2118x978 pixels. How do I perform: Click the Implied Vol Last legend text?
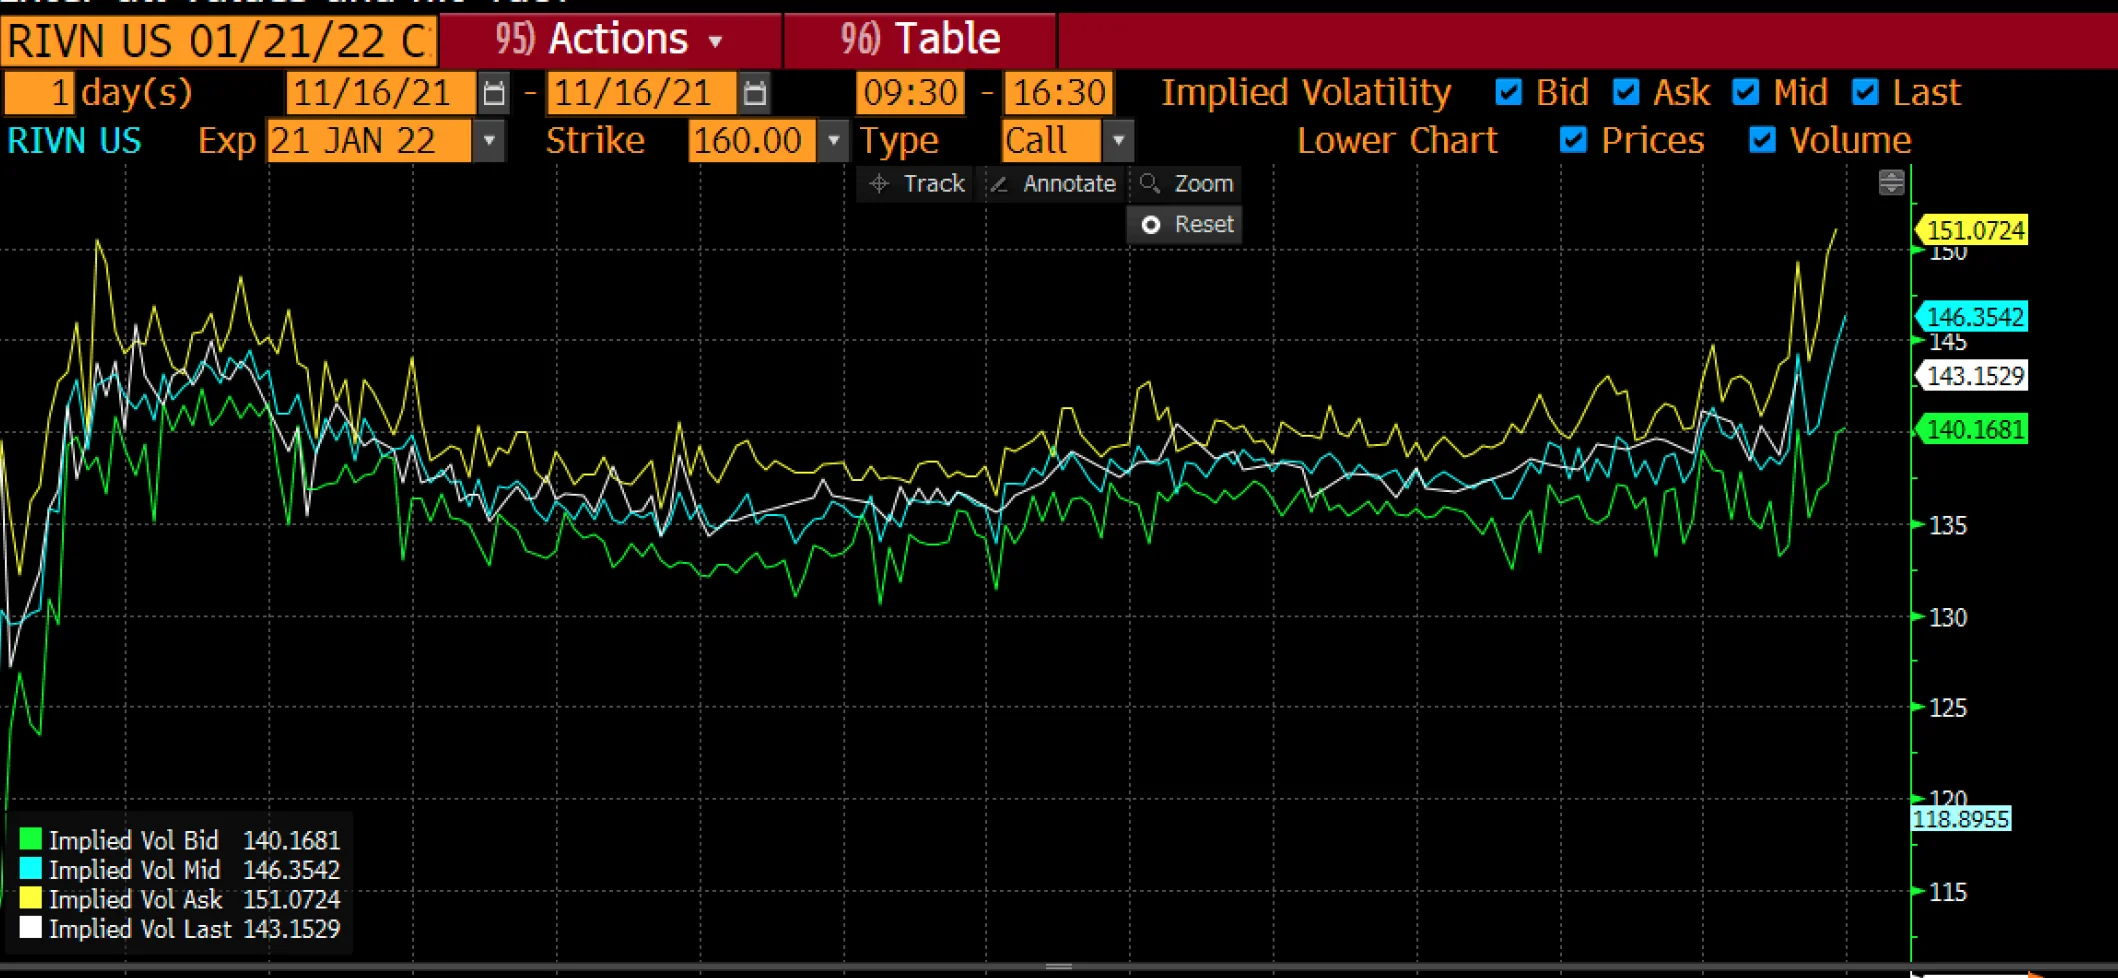[x=140, y=929]
